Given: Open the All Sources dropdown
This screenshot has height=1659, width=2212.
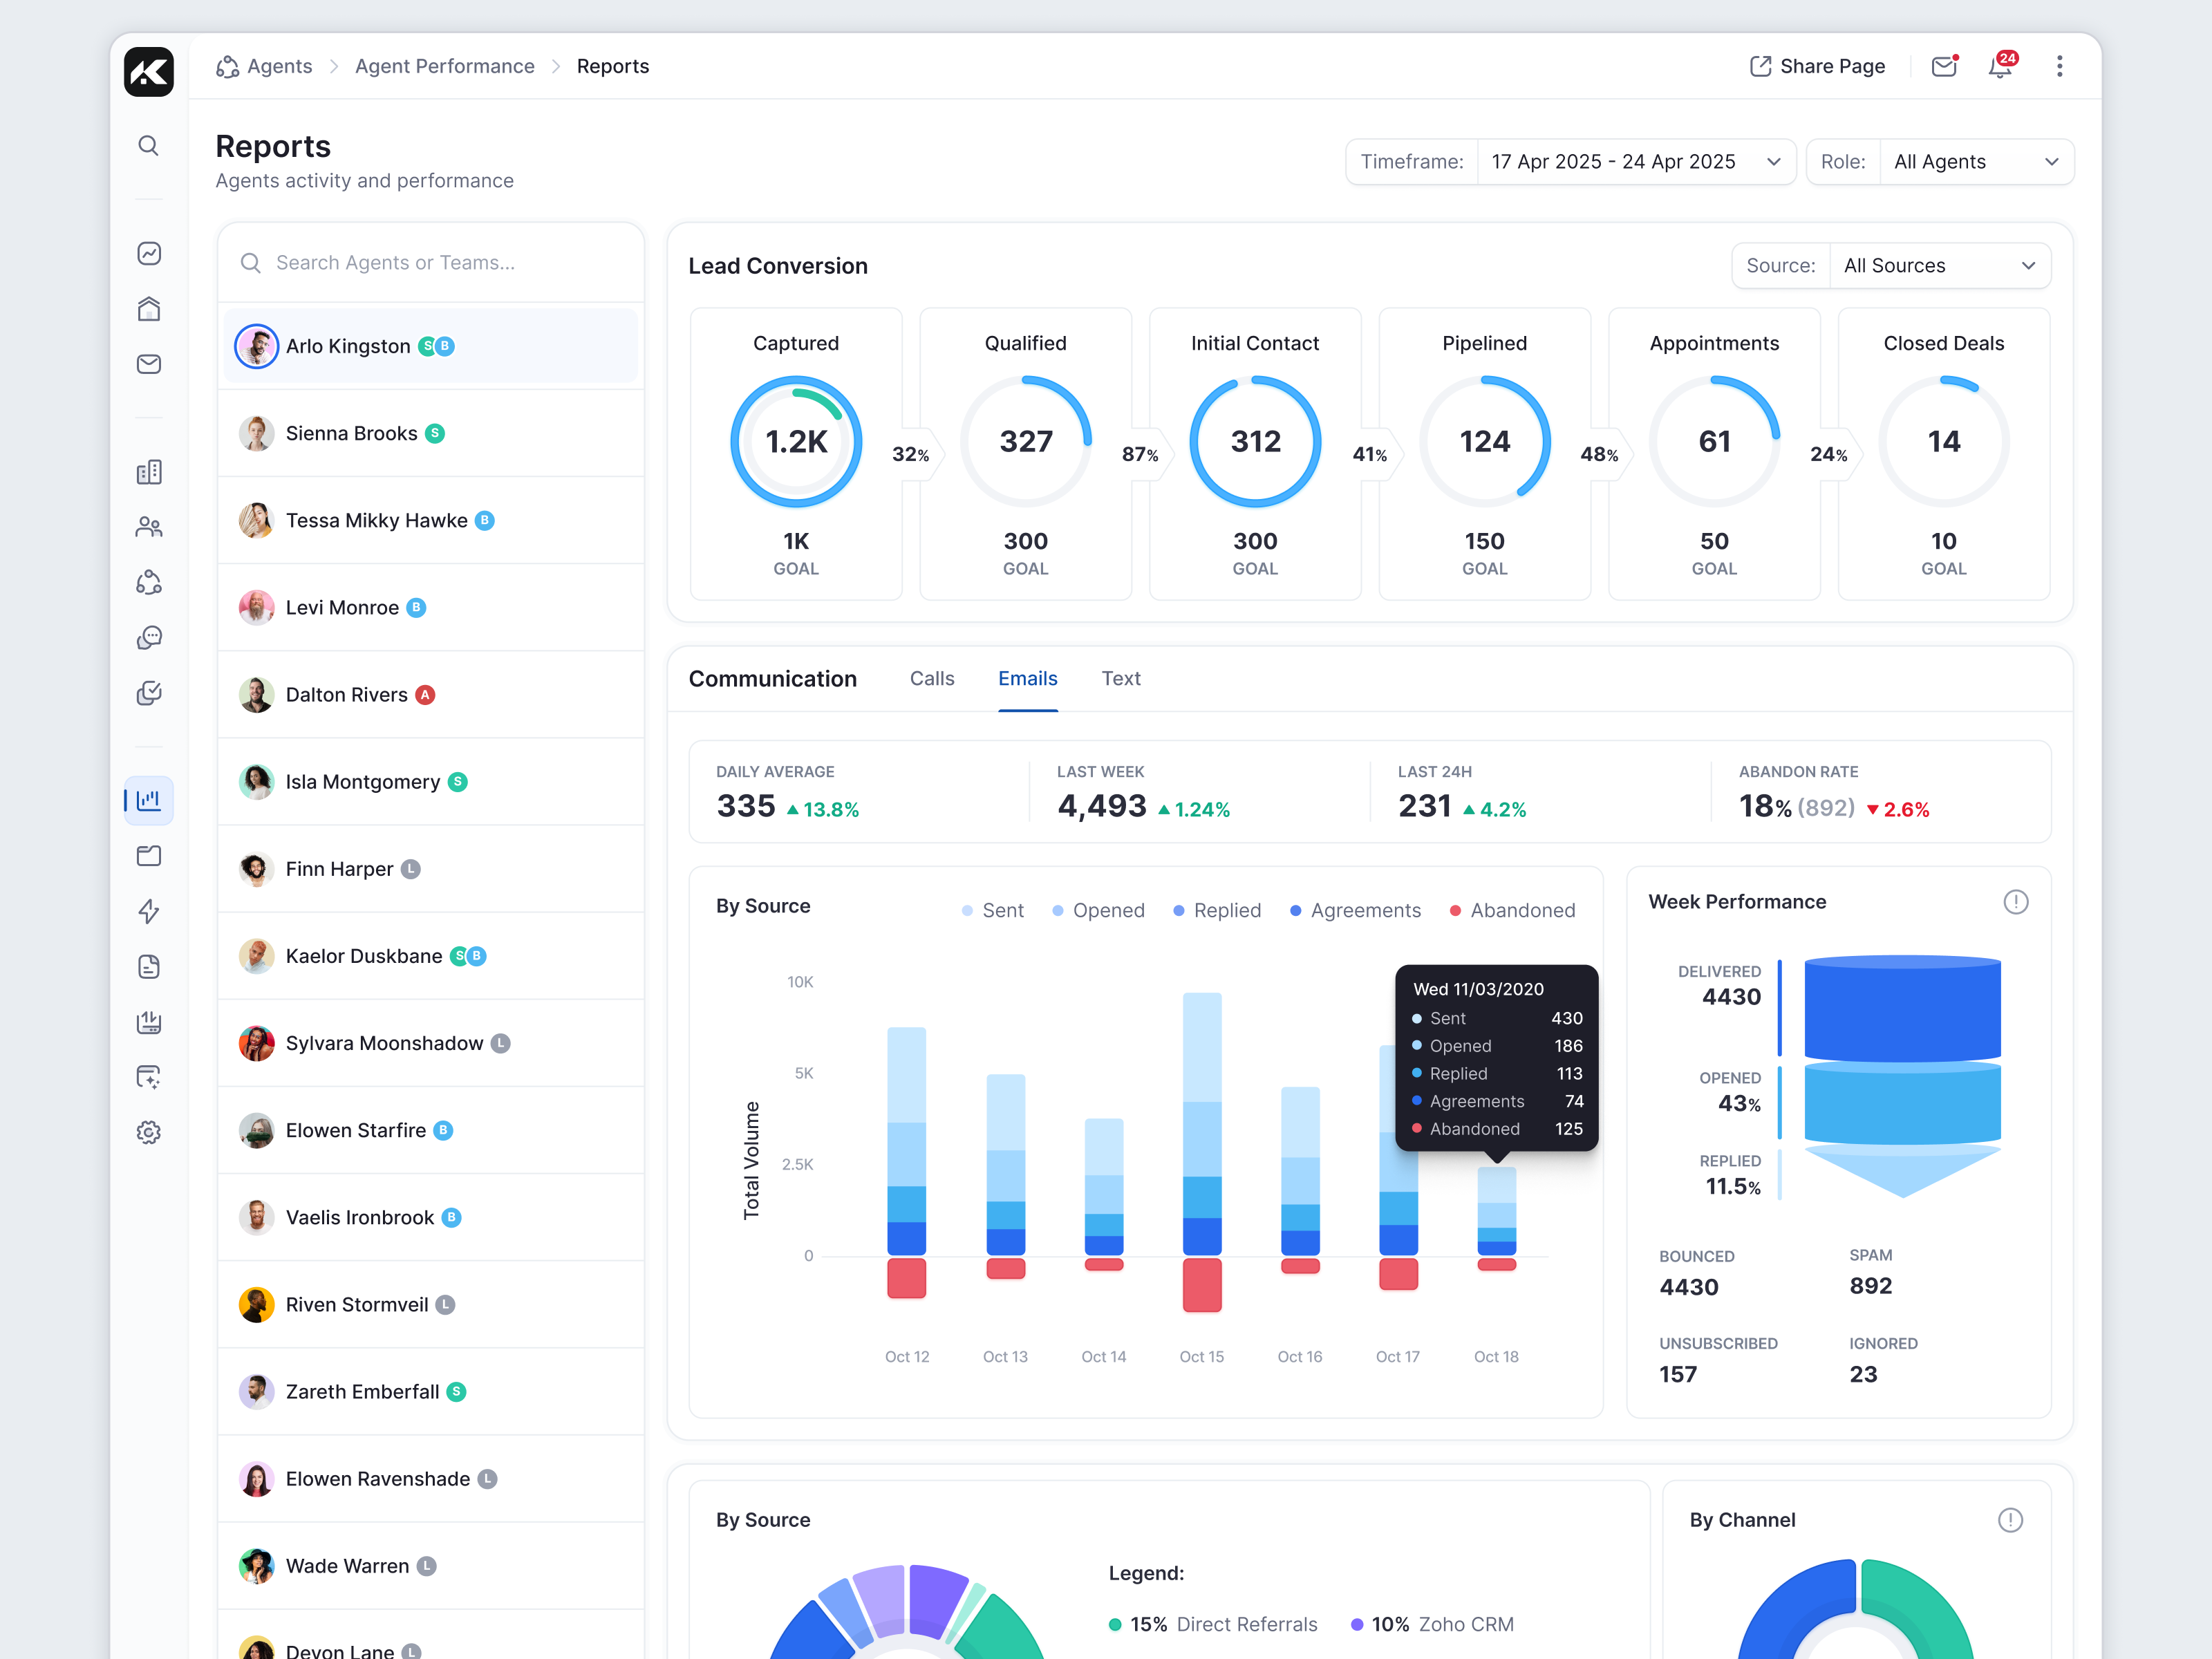Looking at the screenshot, I should pyautogui.click(x=1939, y=265).
